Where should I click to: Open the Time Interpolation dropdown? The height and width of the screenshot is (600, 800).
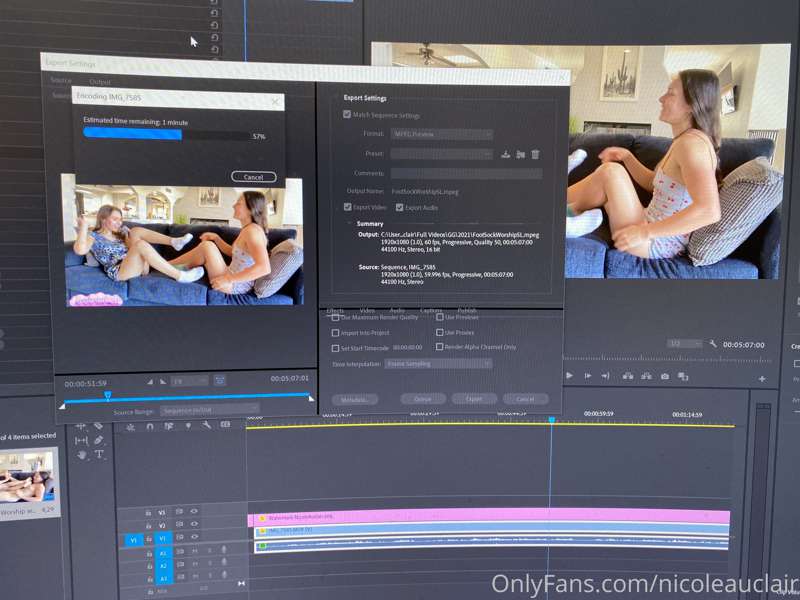pyautogui.click(x=438, y=364)
